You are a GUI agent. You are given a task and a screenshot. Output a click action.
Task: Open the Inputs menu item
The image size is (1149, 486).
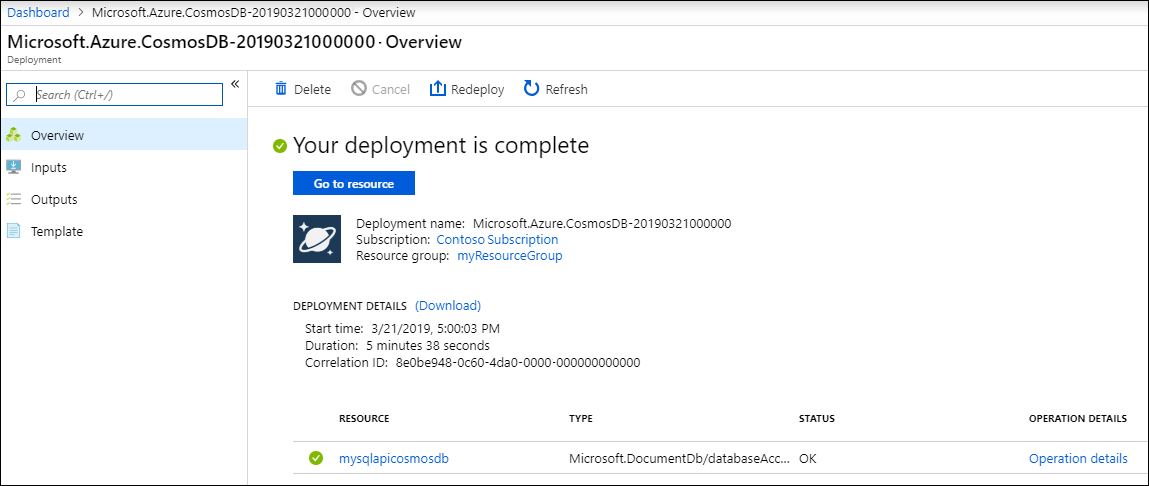[x=123, y=167]
